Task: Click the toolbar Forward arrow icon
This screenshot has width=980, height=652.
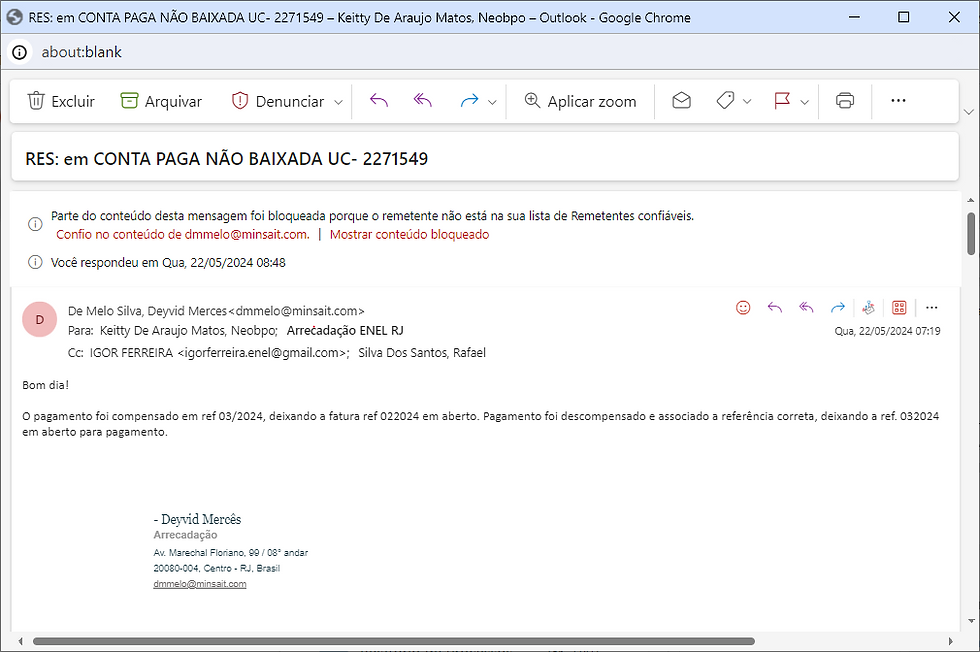Action: point(469,101)
